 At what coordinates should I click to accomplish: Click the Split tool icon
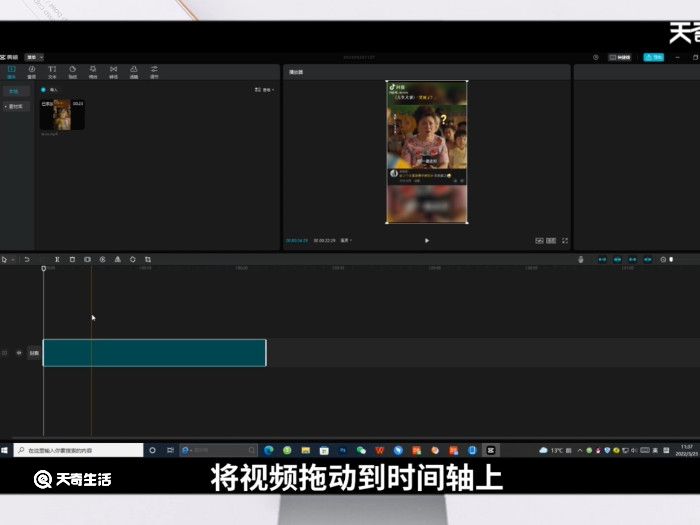coord(57,259)
